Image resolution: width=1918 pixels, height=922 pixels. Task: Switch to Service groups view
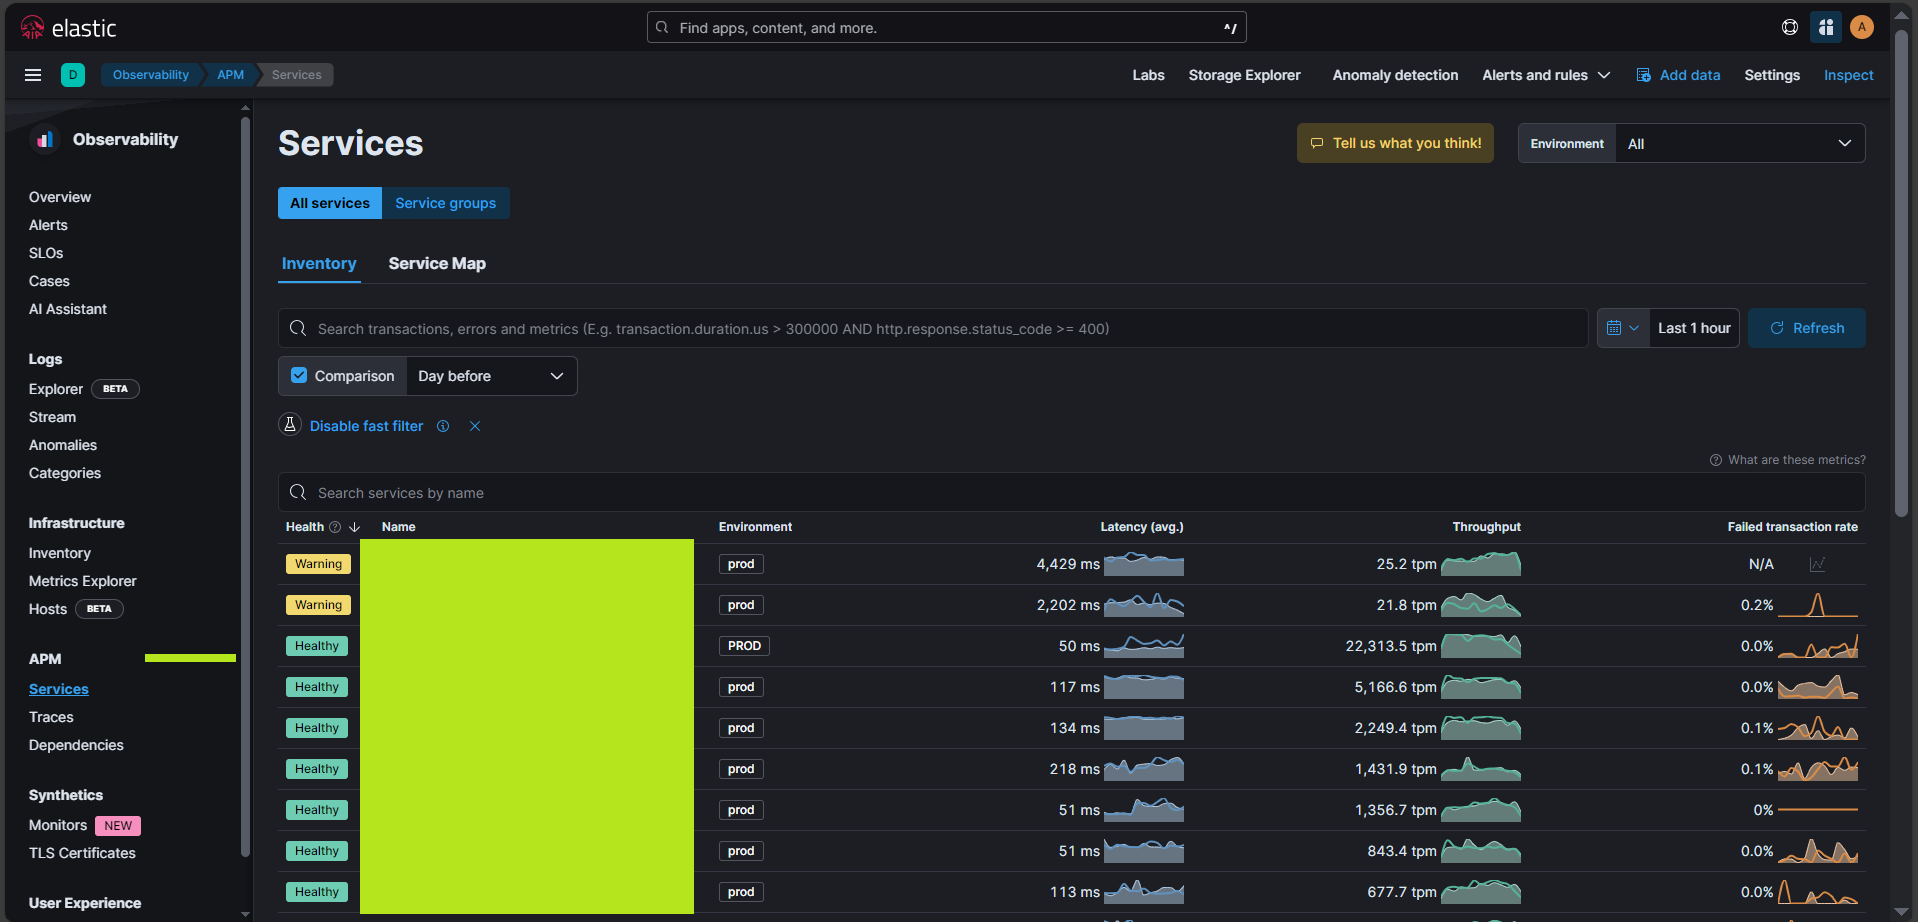(x=445, y=203)
